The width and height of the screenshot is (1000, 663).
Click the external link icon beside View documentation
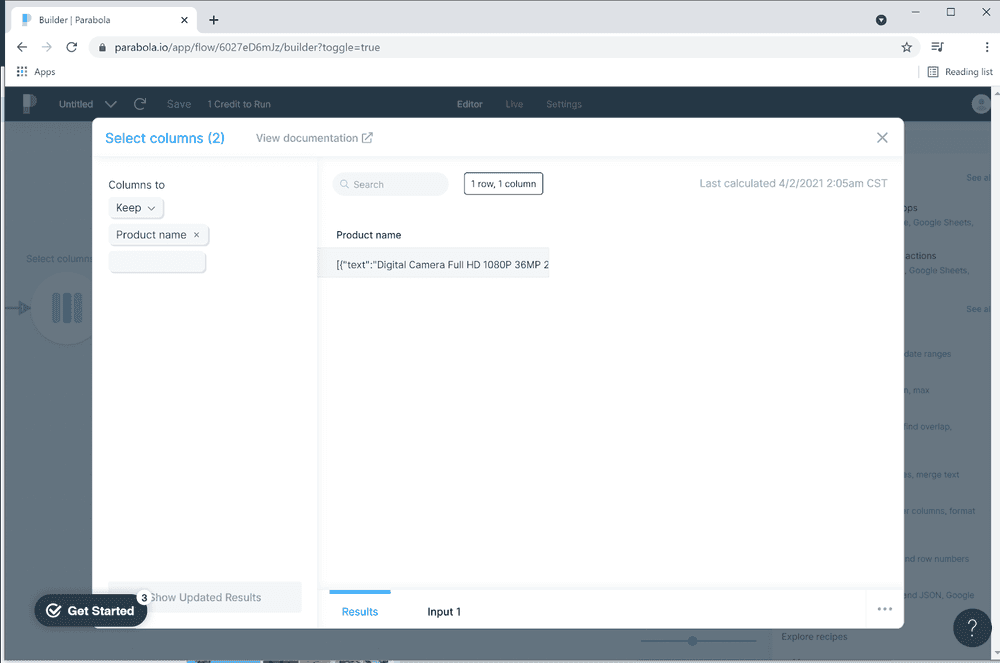click(367, 138)
